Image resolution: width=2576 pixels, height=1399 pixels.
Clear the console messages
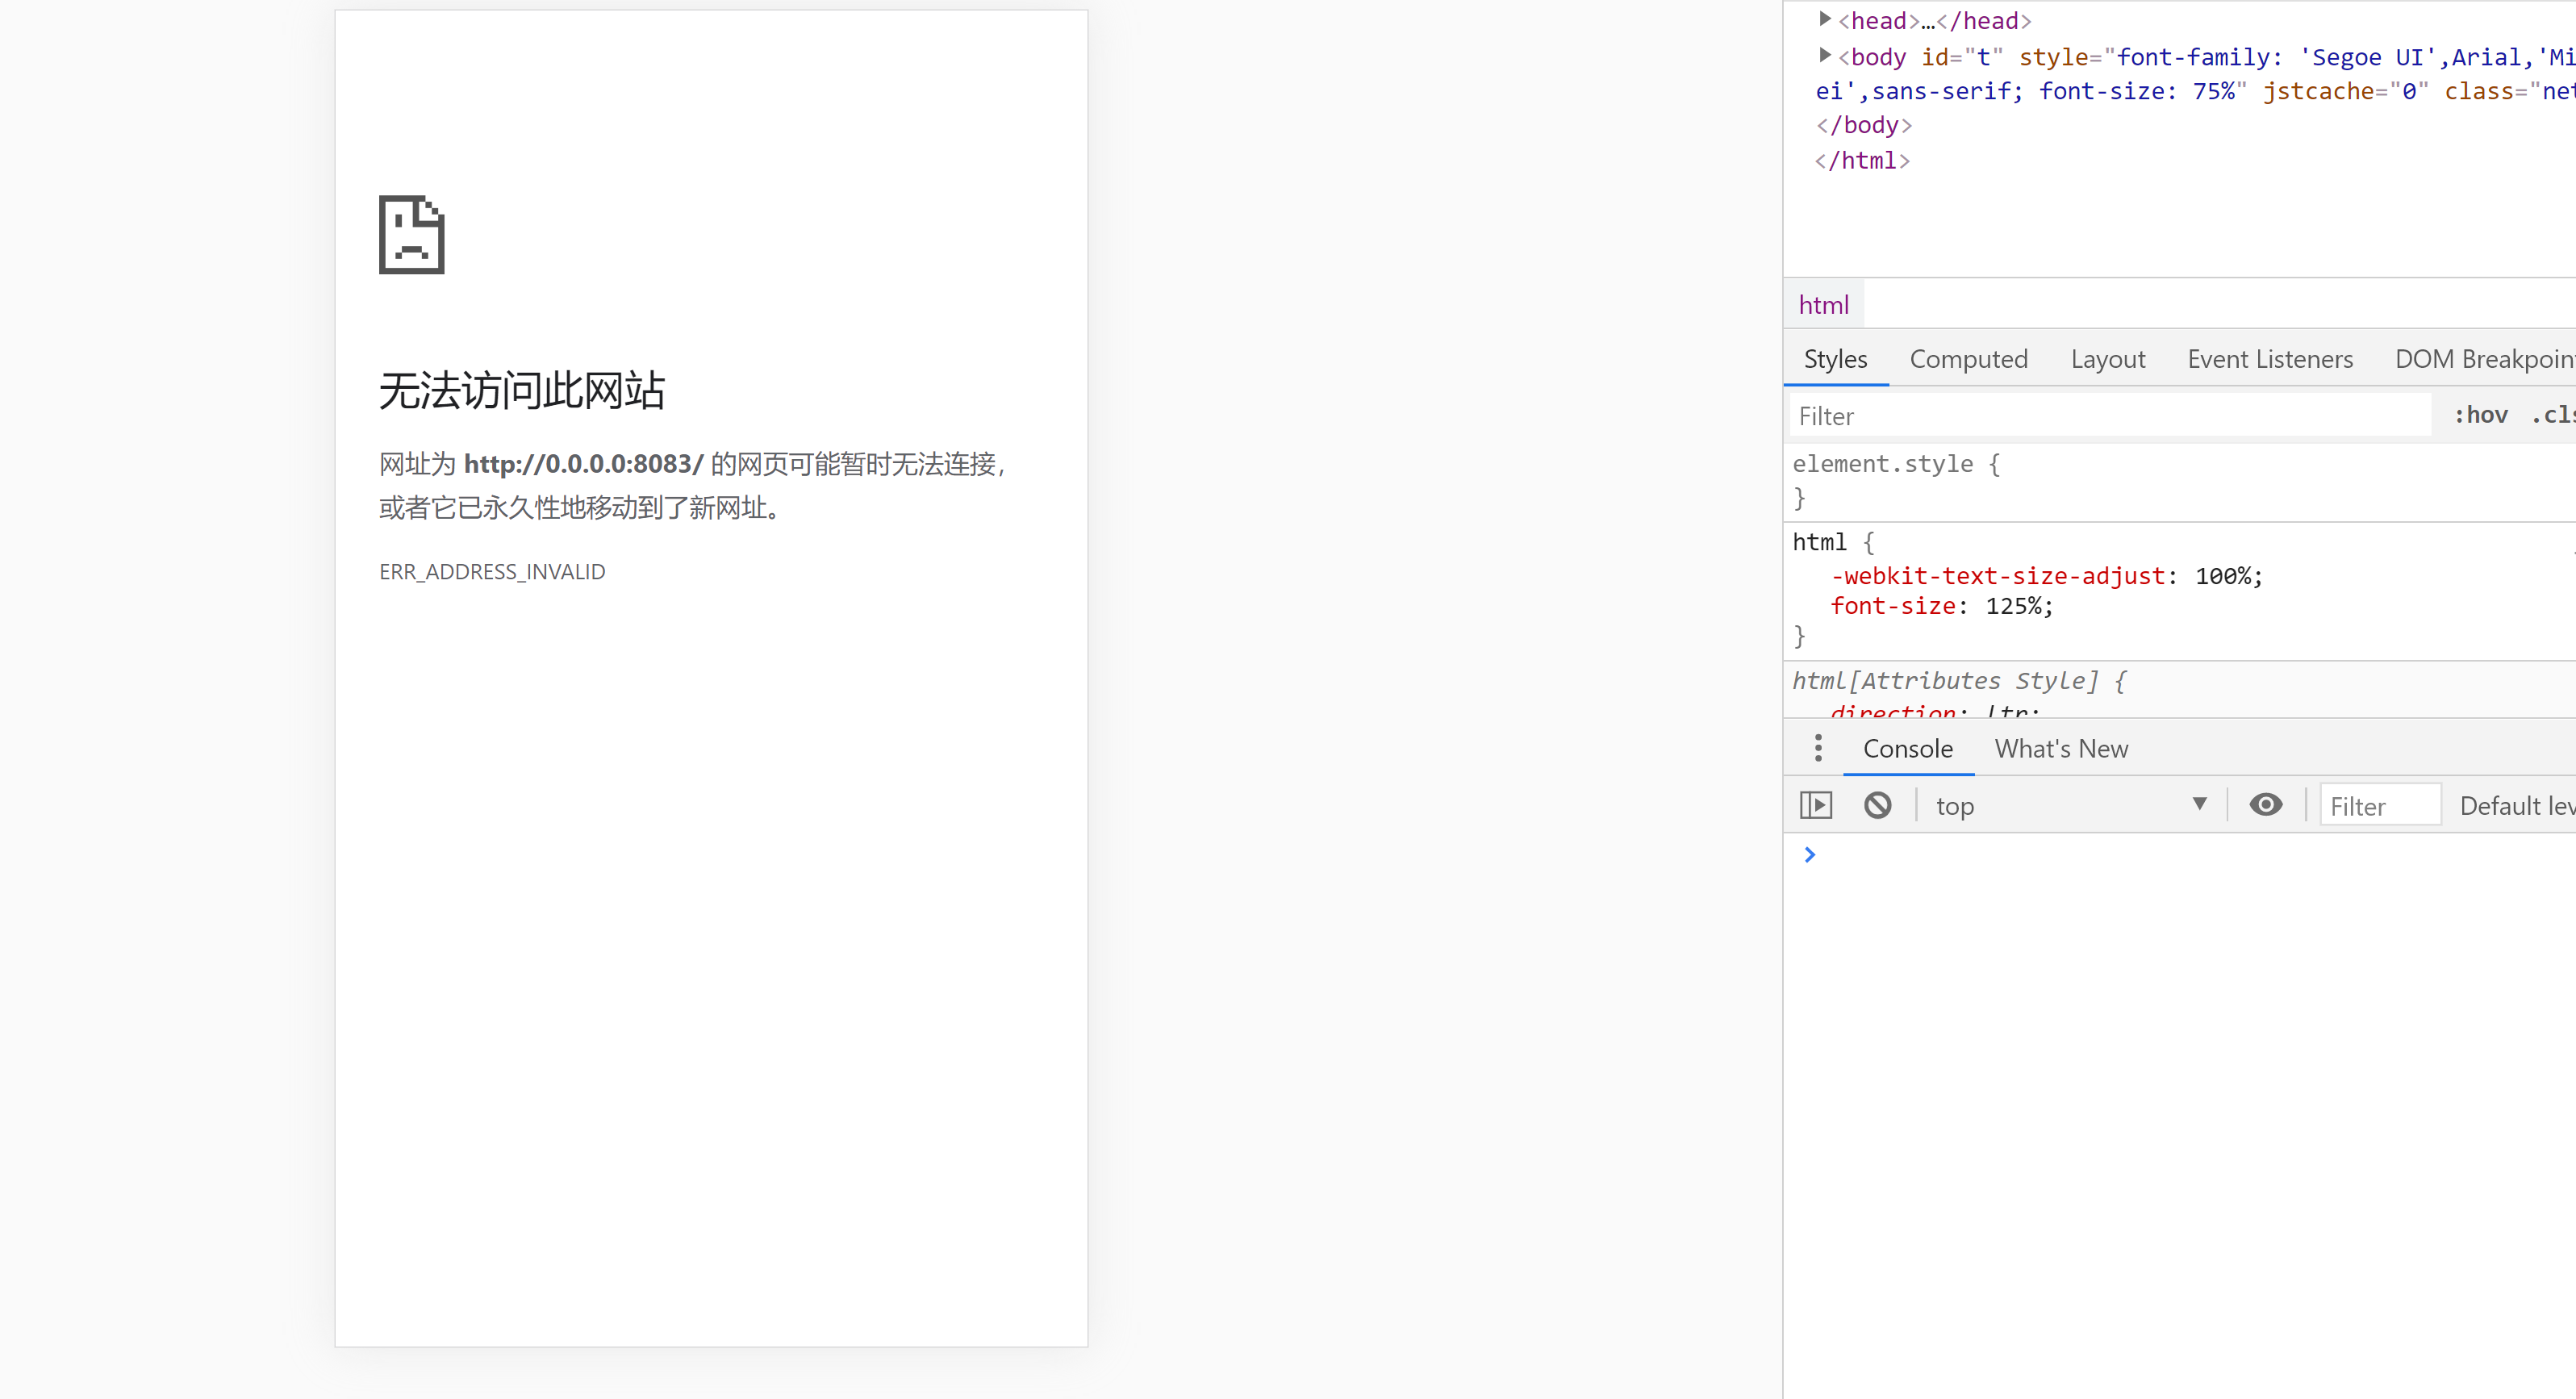pos(1879,805)
